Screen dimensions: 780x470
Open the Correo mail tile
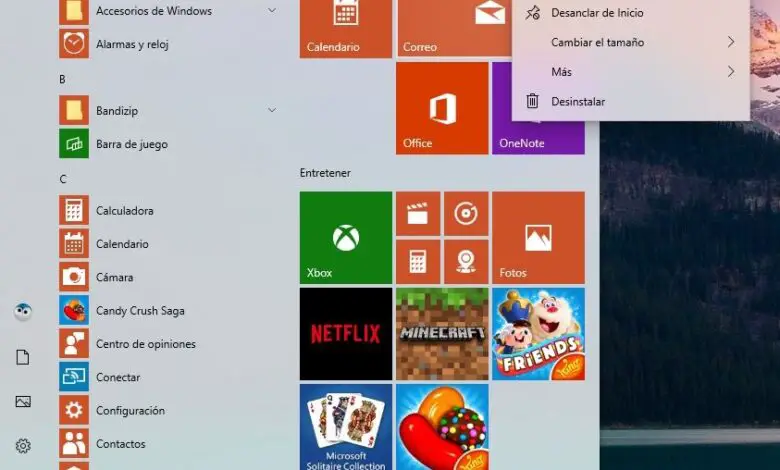click(454, 28)
